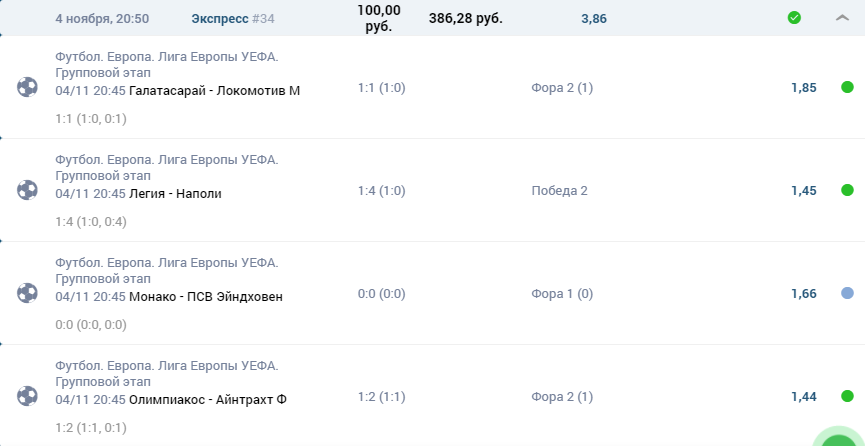Click green status dot next to 1,45

coord(847,190)
